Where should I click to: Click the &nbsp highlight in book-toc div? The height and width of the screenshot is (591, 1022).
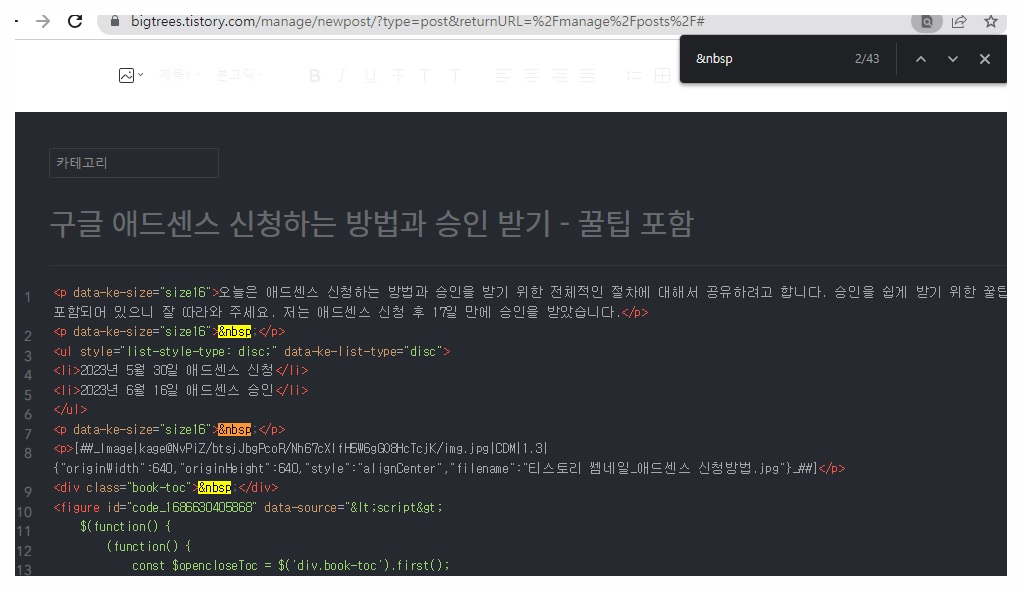[214, 487]
